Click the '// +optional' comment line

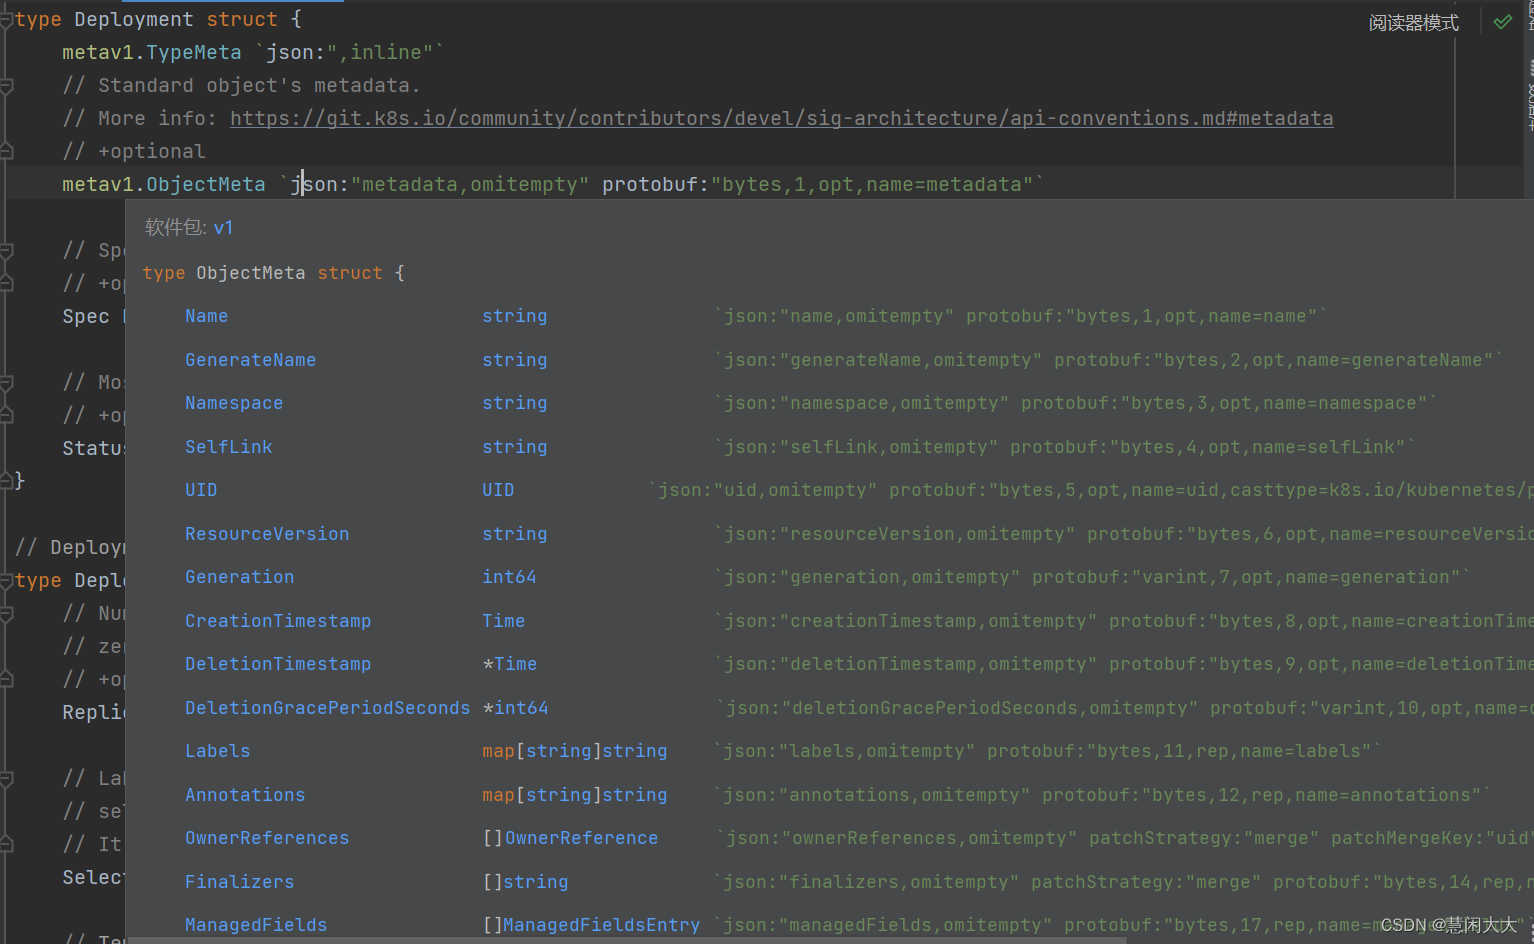[x=133, y=152]
